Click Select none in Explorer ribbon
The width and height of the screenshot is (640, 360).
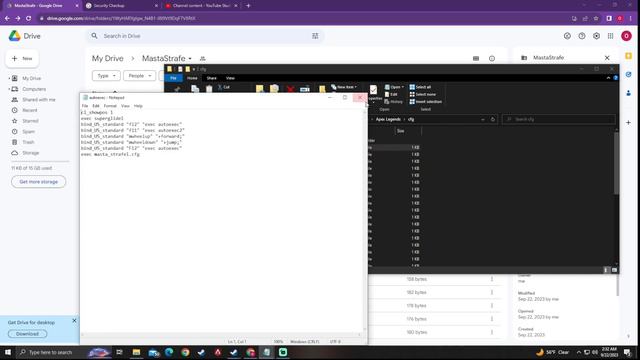pyautogui.click(x=422, y=94)
